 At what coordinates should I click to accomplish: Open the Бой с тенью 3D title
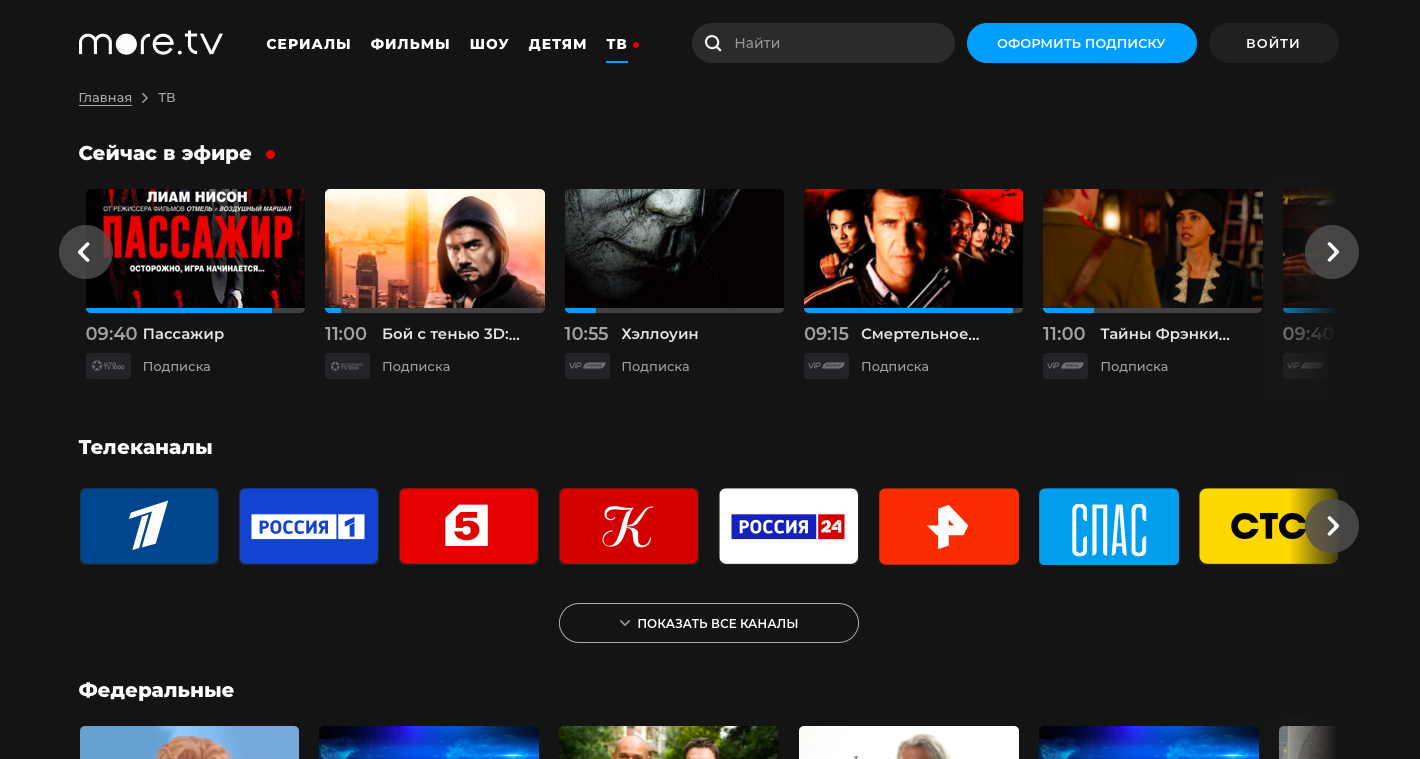[x=451, y=334]
